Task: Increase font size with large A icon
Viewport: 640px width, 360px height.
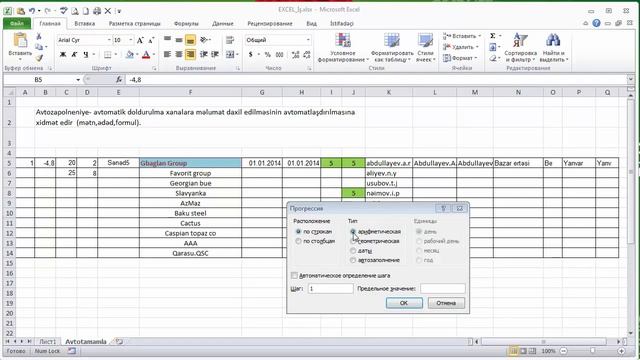Action: pos(140,40)
